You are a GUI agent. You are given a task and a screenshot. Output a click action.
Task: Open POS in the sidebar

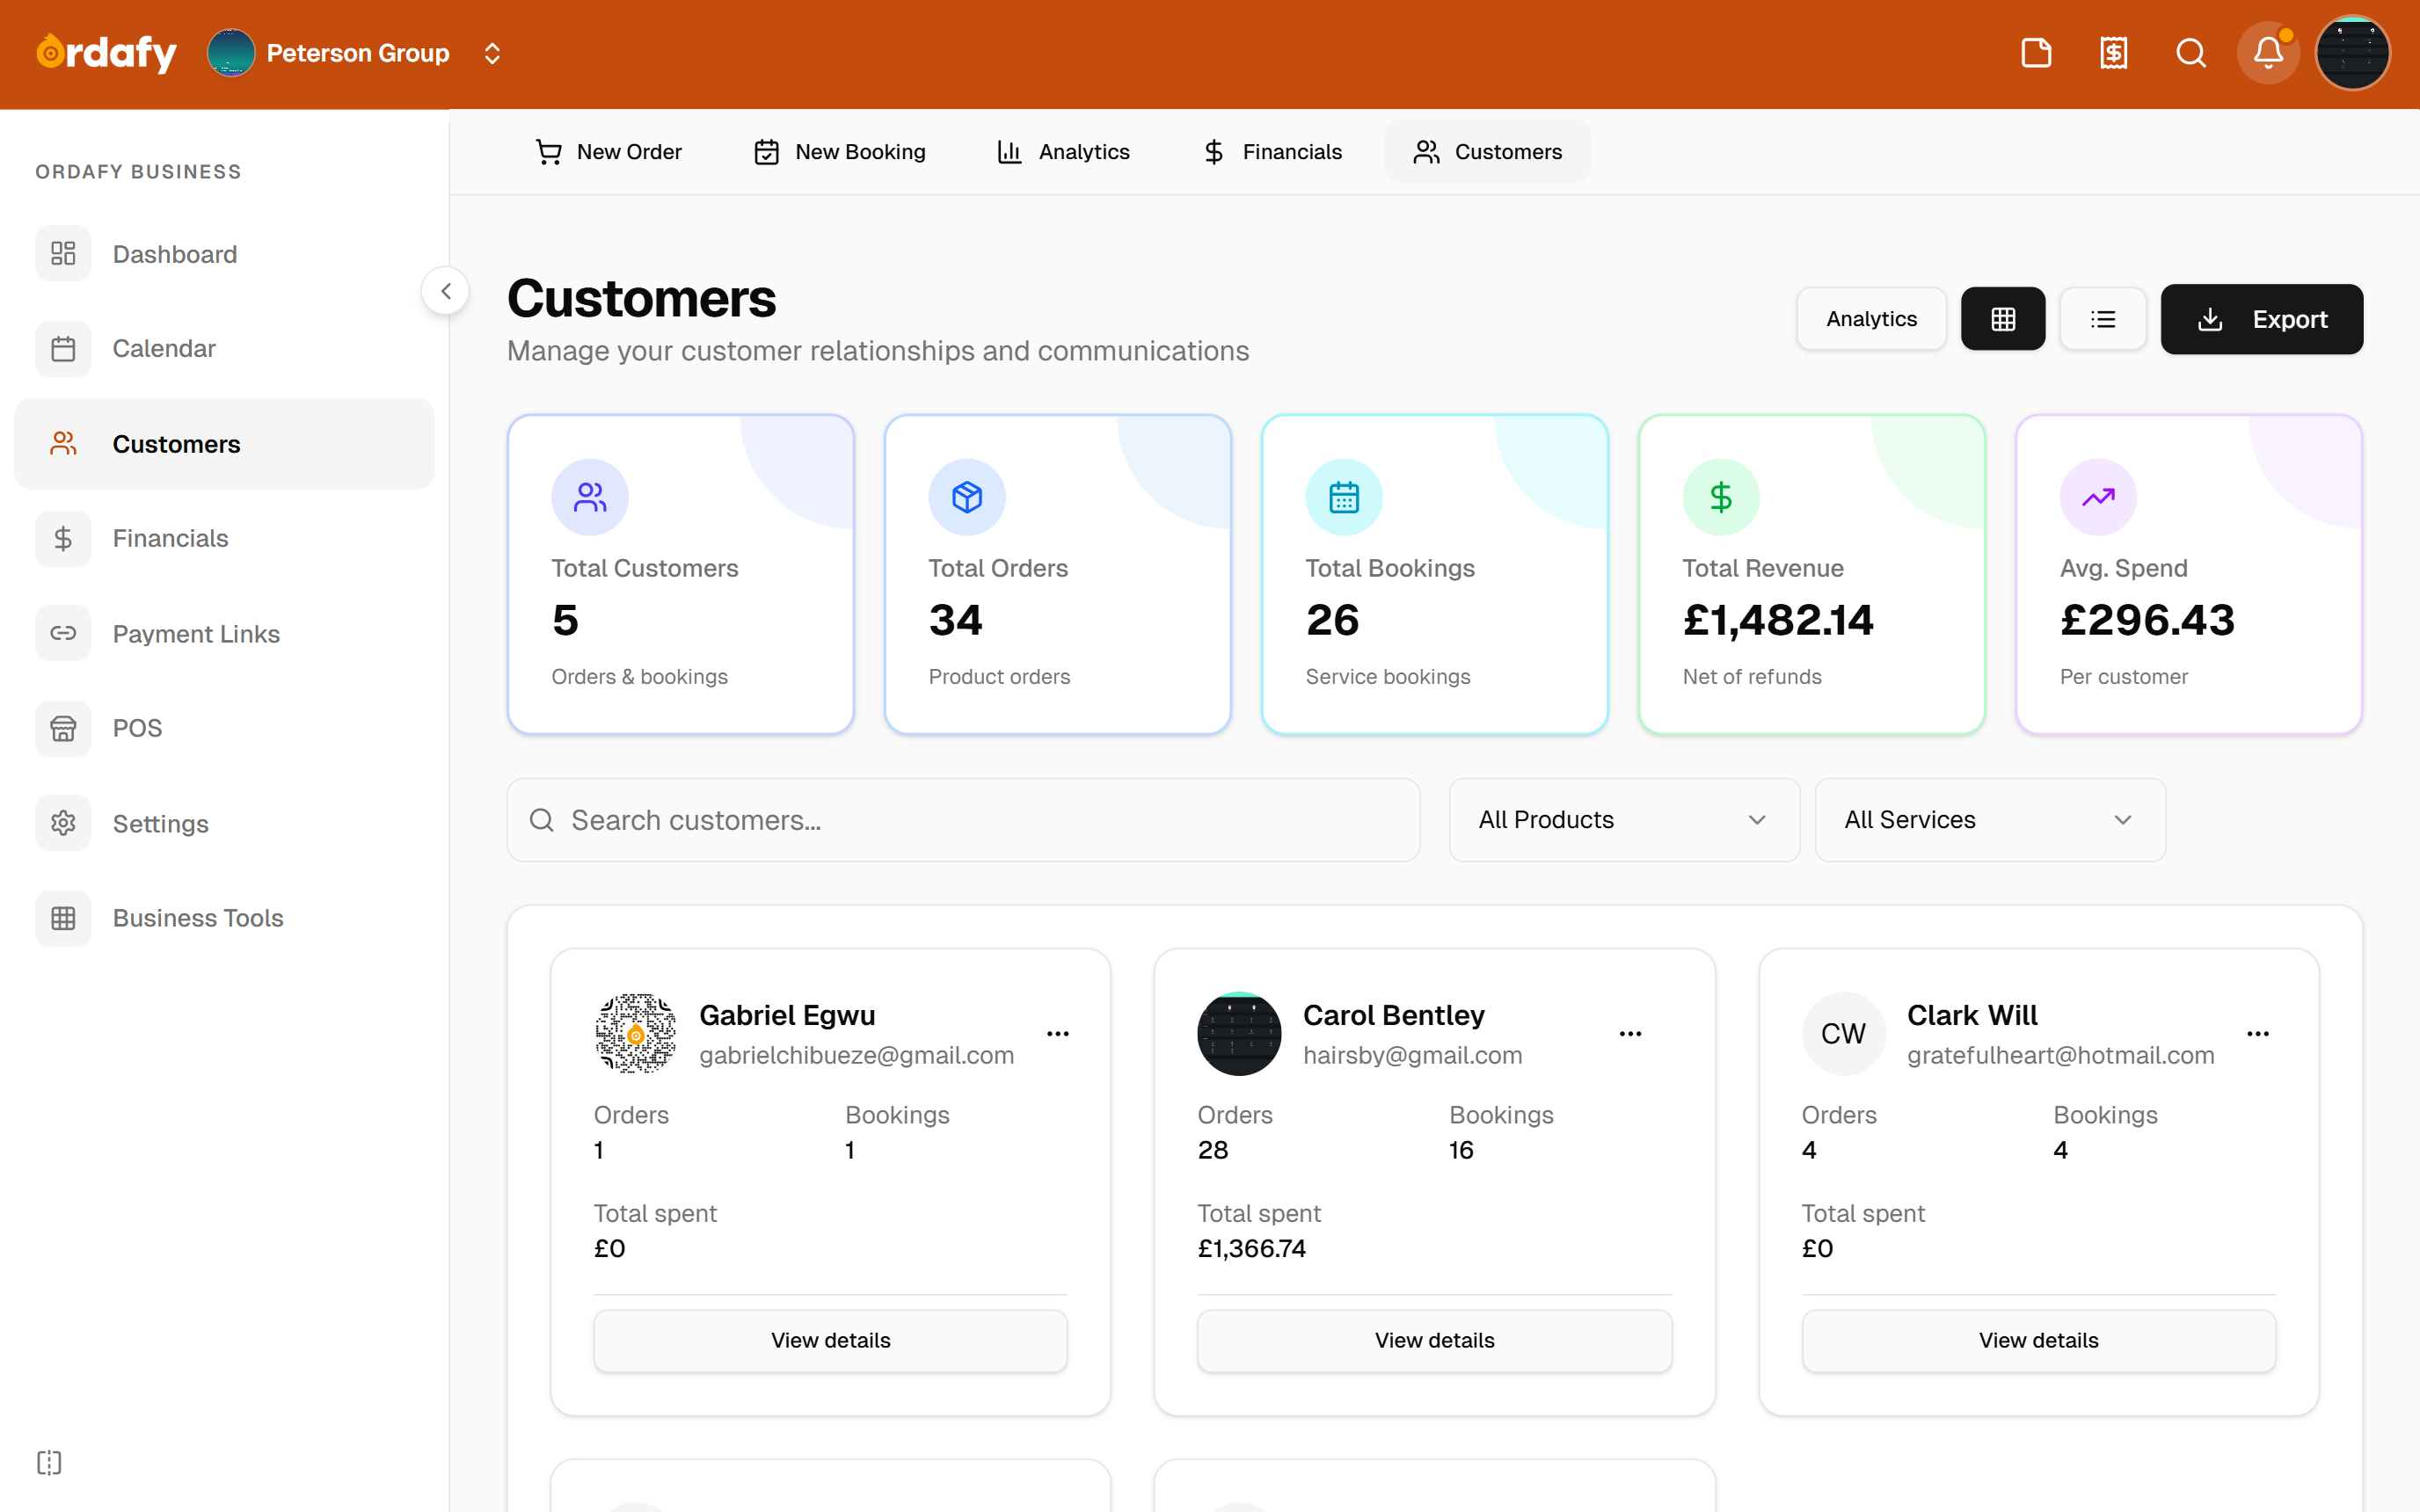224,728
